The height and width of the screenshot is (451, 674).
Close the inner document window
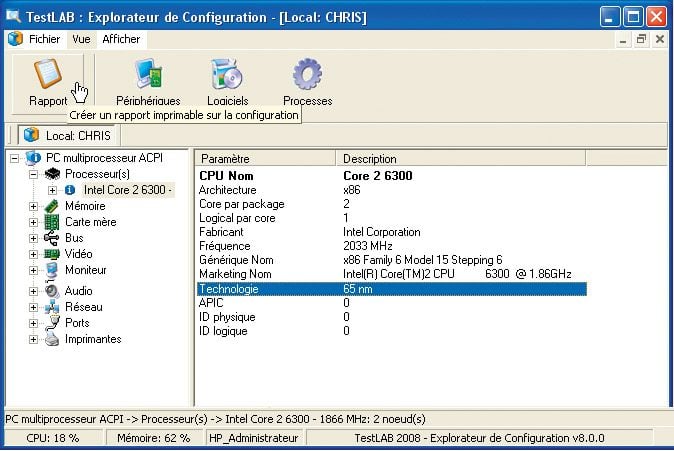(x=660, y=39)
